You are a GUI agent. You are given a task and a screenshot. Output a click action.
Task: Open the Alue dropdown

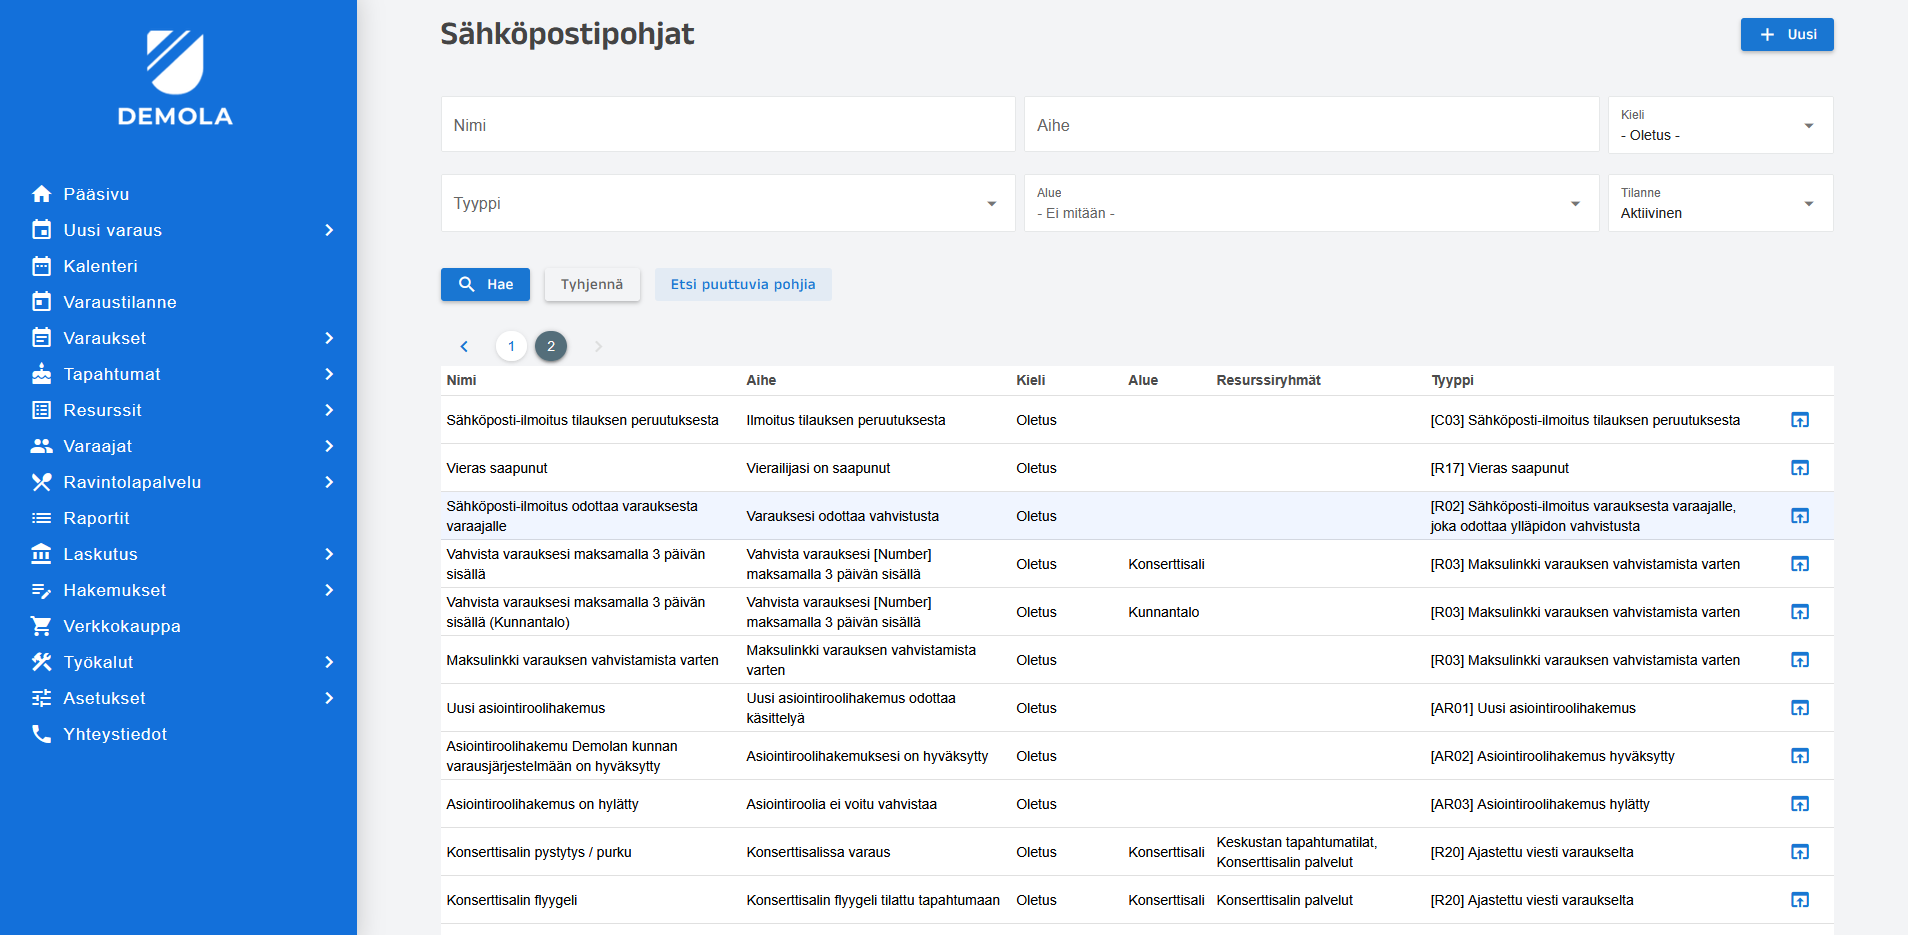pyautogui.click(x=1311, y=203)
